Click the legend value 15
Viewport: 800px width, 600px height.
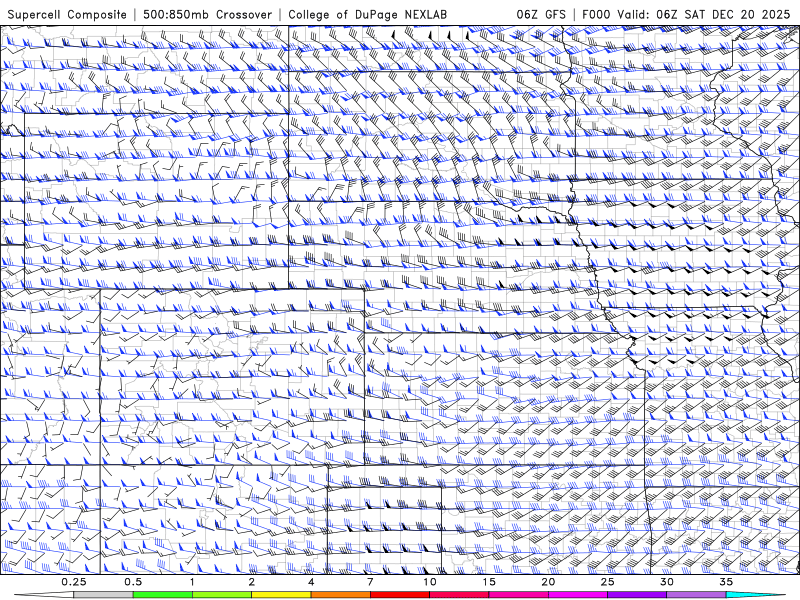[489, 582]
